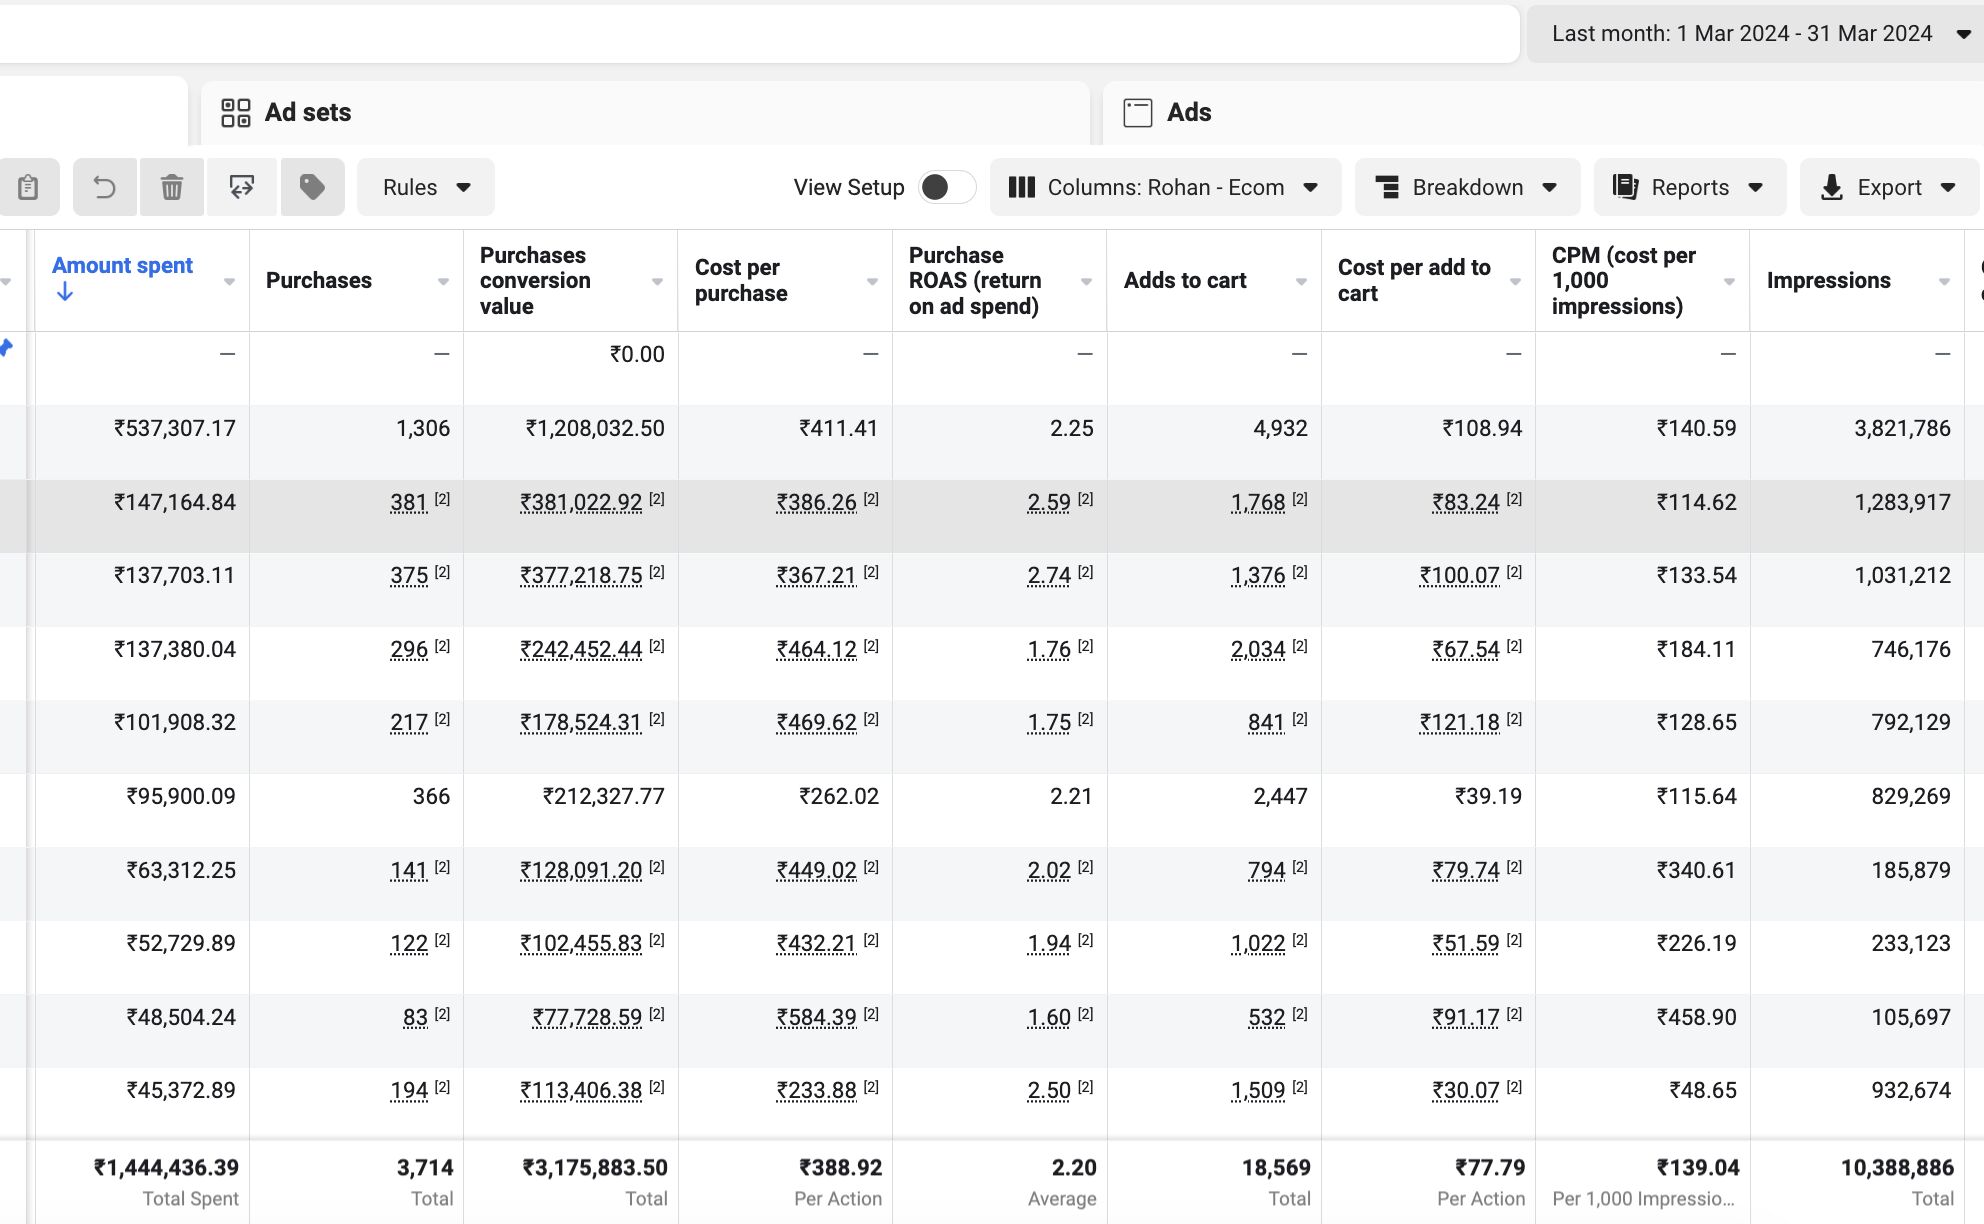1984x1224 pixels.
Task: Click the Ads window icon
Action: (x=1138, y=113)
